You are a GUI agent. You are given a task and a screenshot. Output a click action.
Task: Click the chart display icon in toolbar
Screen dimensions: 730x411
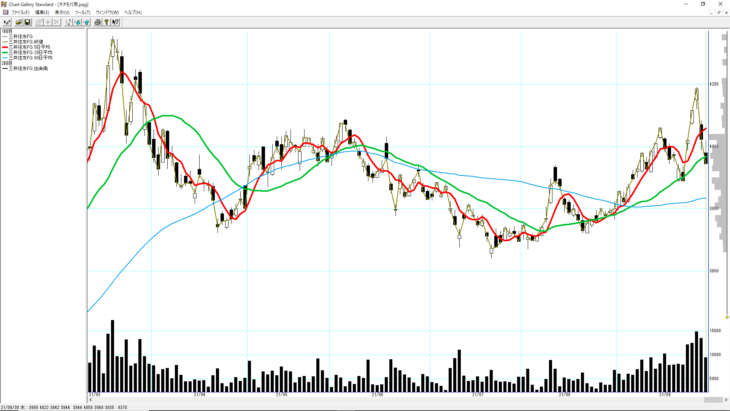coord(6,21)
